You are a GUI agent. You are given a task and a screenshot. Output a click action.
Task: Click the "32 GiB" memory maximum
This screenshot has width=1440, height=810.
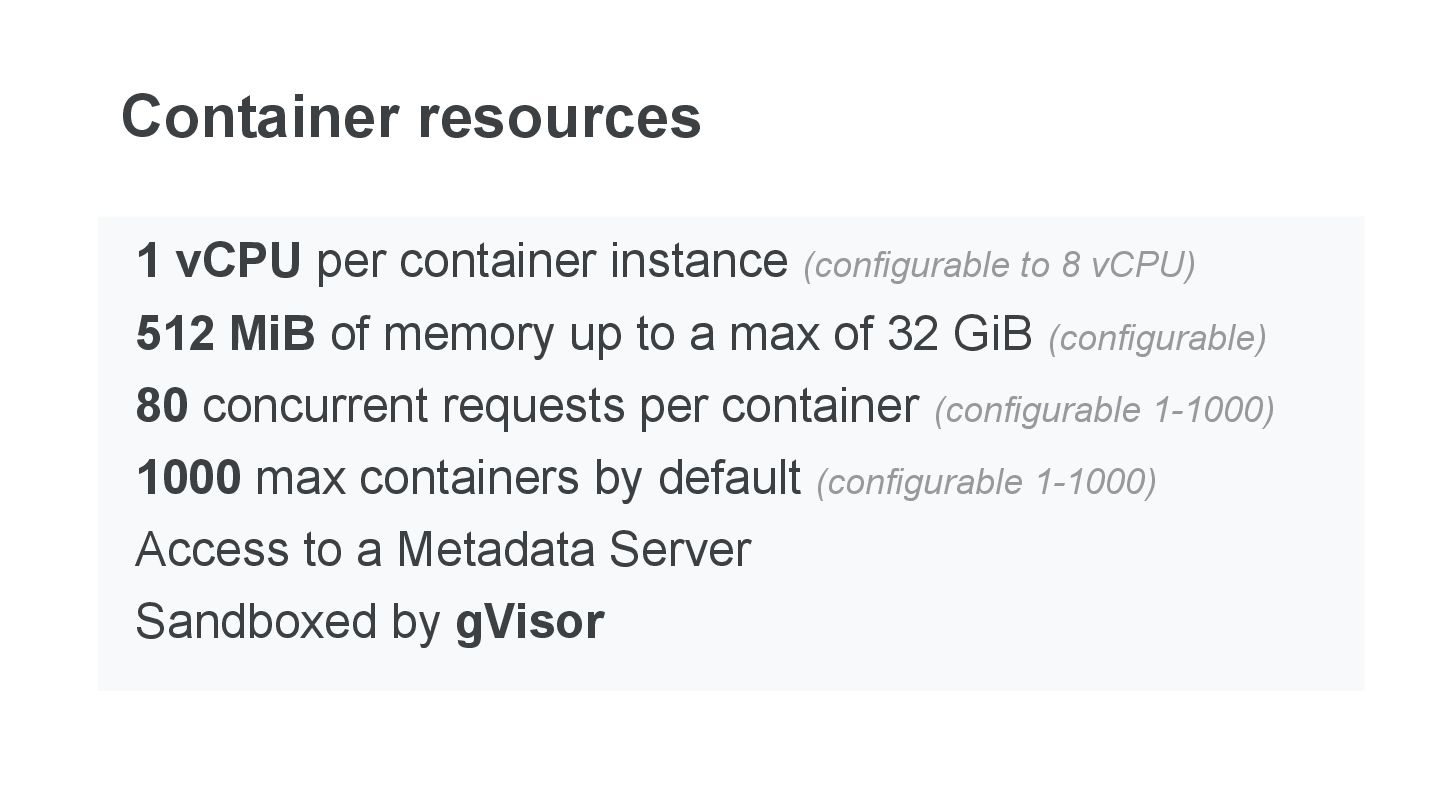(x=958, y=334)
